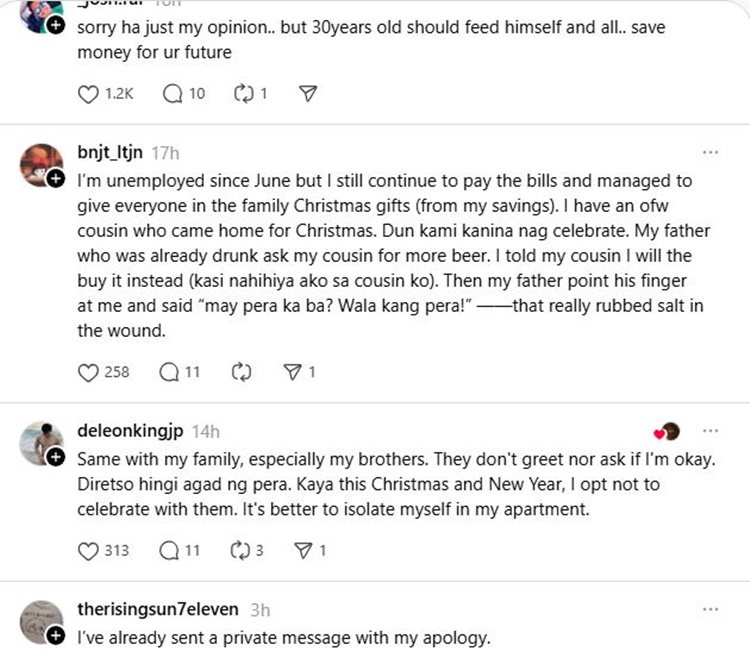
Task: Follow bnjt_ltjn using avatar plus badge
Action: [x=56, y=178]
